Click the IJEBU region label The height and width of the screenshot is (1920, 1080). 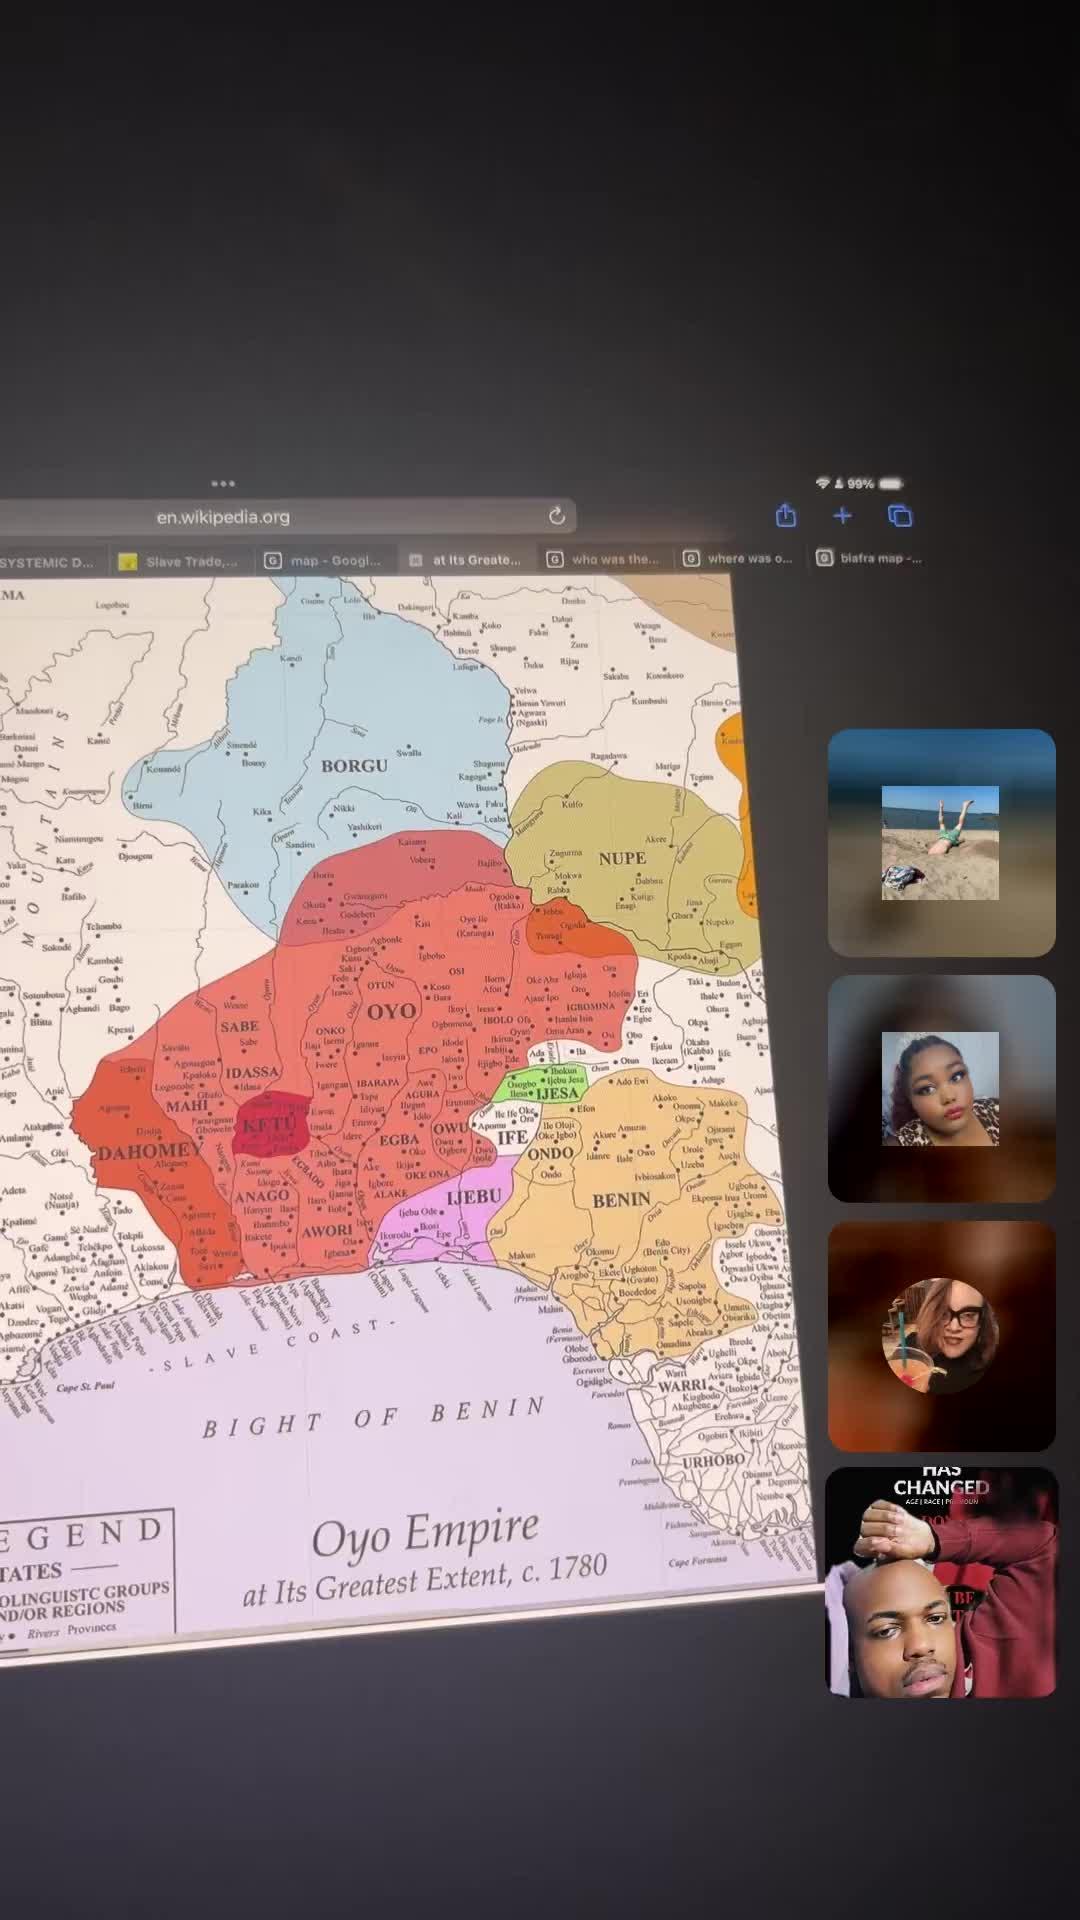pyautogui.click(x=474, y=1197)
